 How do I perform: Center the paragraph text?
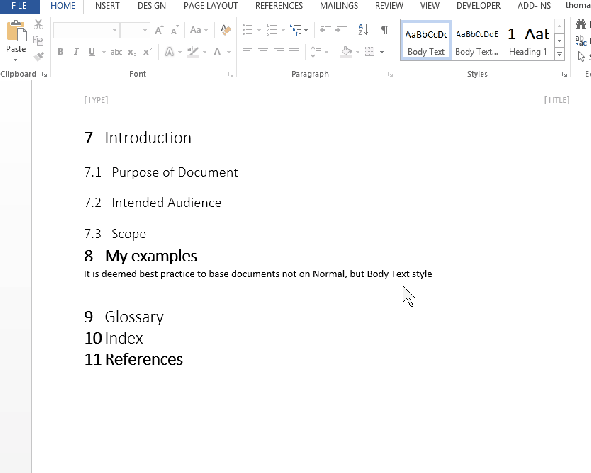pyautogui.click(x=263, y=50)
